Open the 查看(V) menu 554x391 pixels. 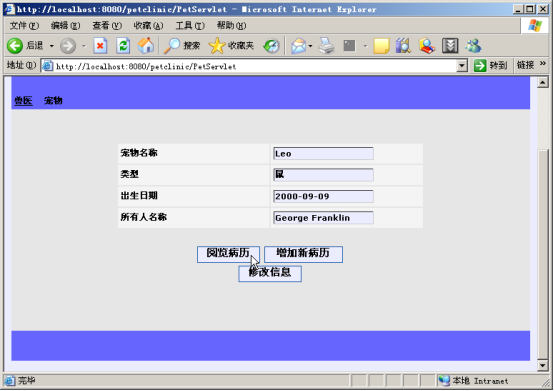[x=107, y=26]
